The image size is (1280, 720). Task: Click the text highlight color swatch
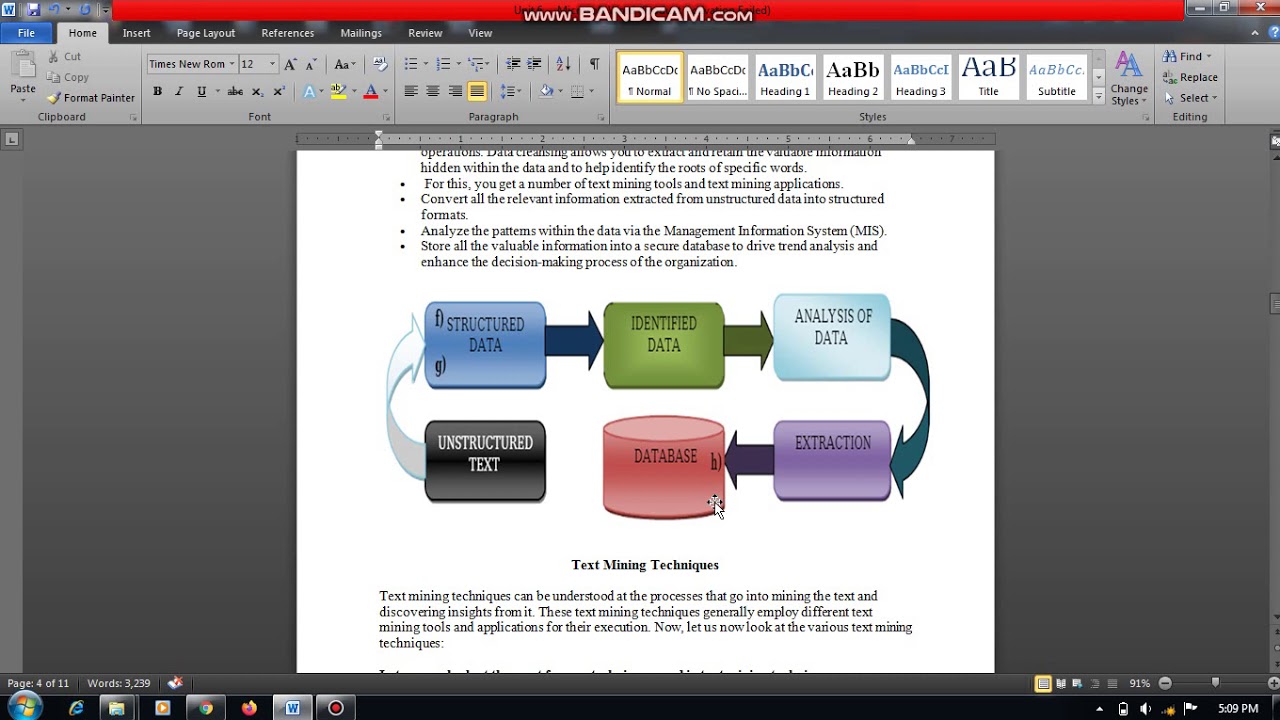pos(339,91)
